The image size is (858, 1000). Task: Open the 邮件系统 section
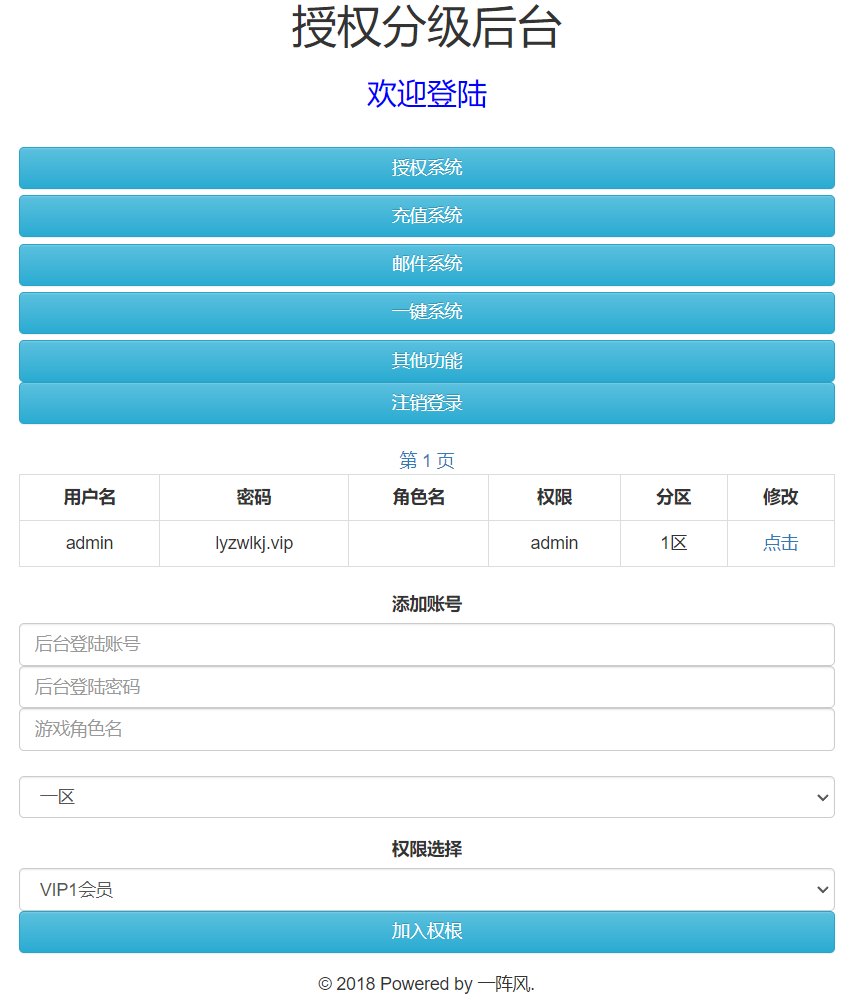(x=427, y=264)
